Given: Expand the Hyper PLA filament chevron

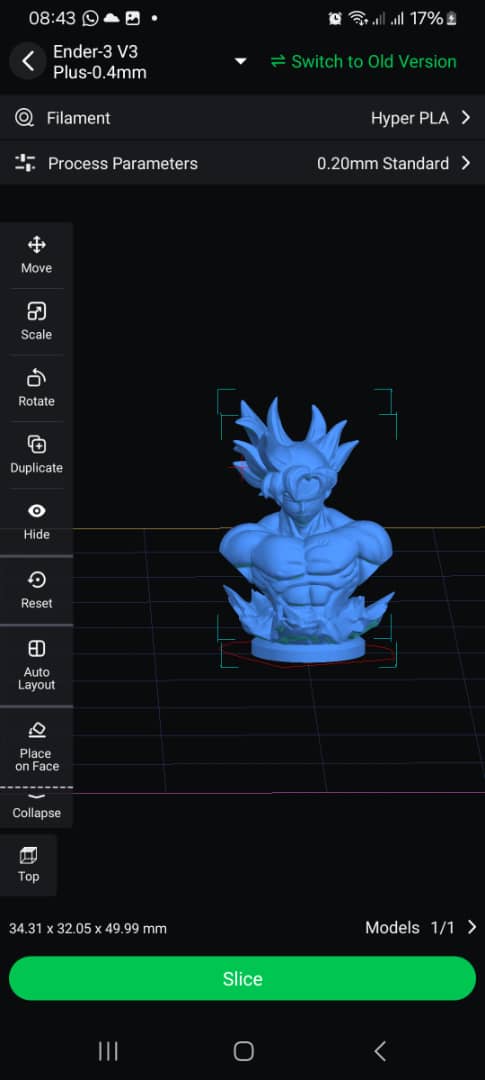Looking at the screenshot, I should click(466, 118).
